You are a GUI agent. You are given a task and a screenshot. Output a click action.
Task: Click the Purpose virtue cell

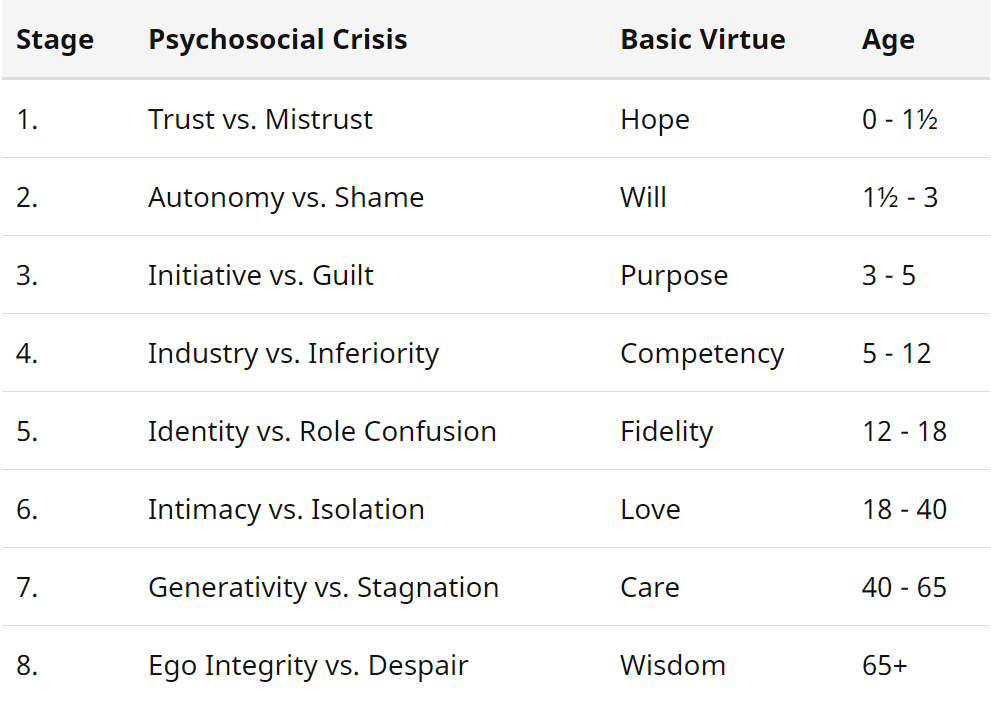pos(674,276)
